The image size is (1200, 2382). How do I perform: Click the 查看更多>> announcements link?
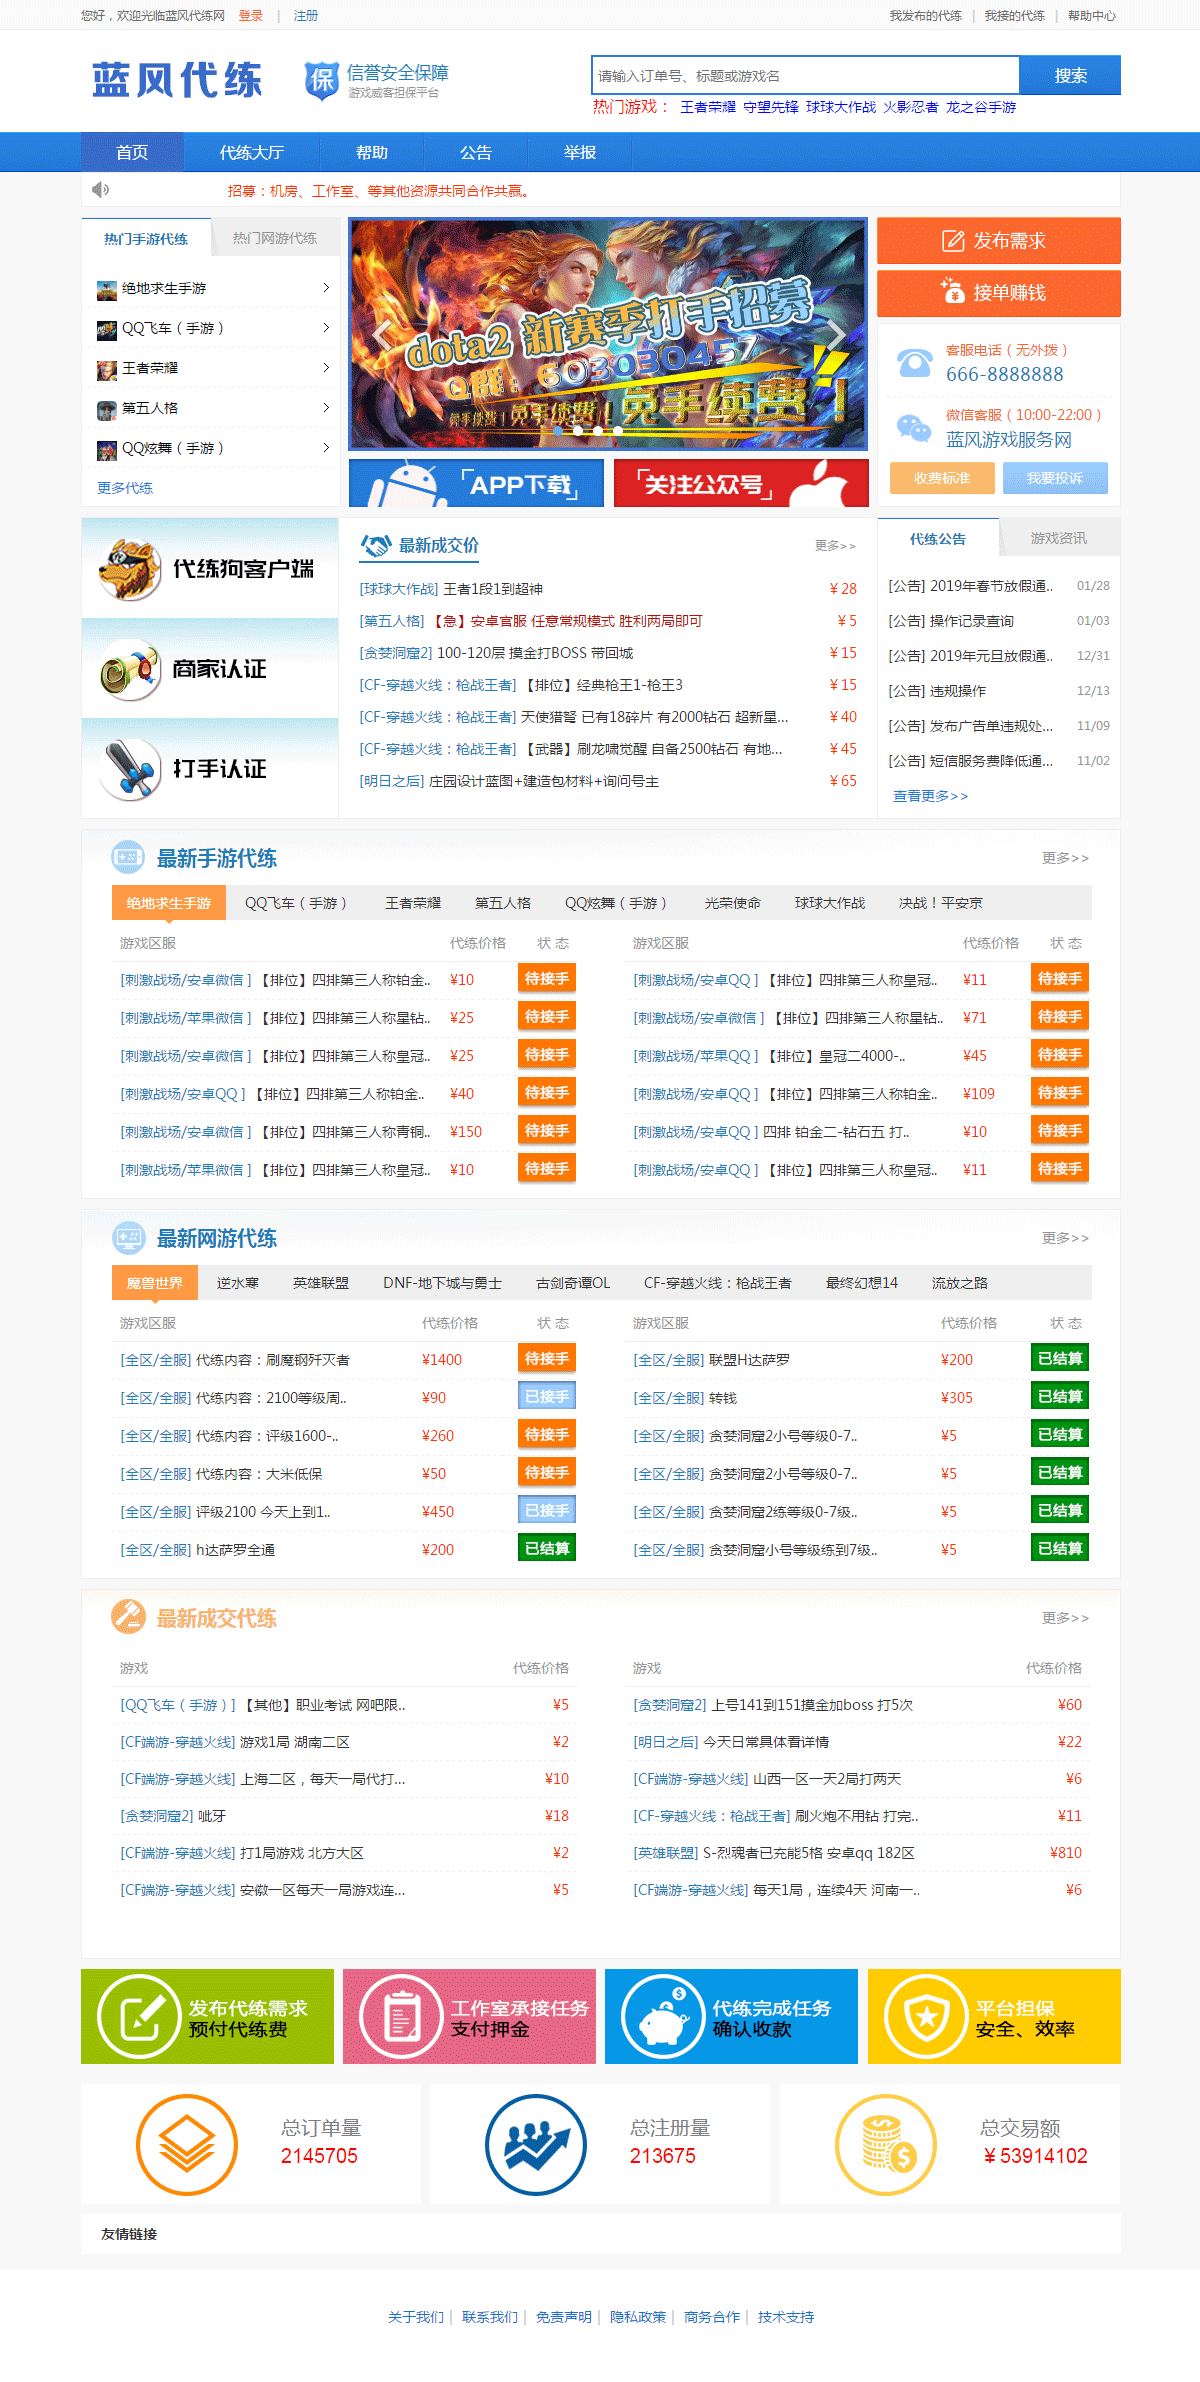[x=931, y=796]
